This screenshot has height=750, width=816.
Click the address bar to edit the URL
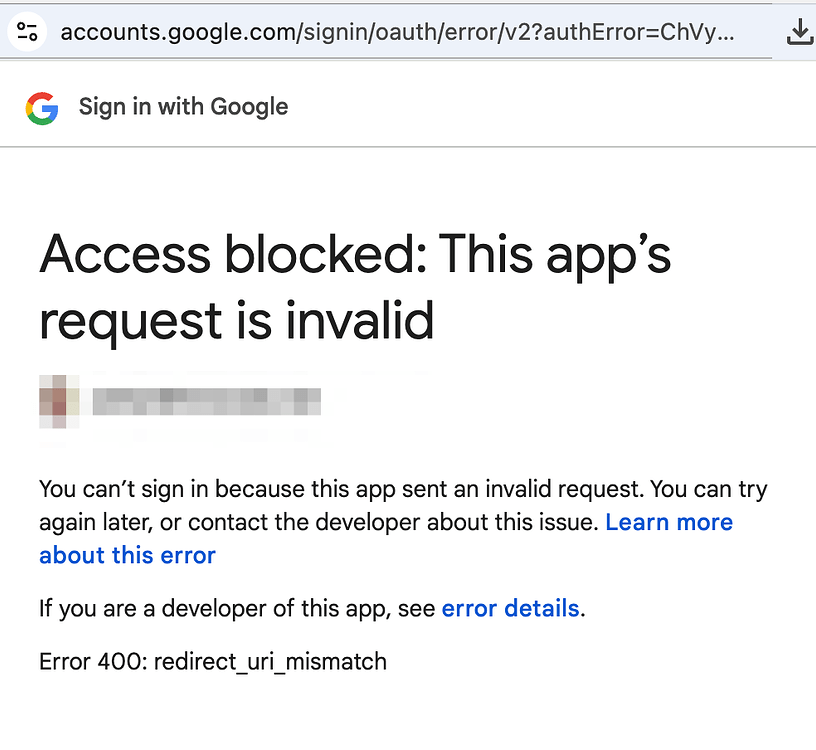(400, 31)
